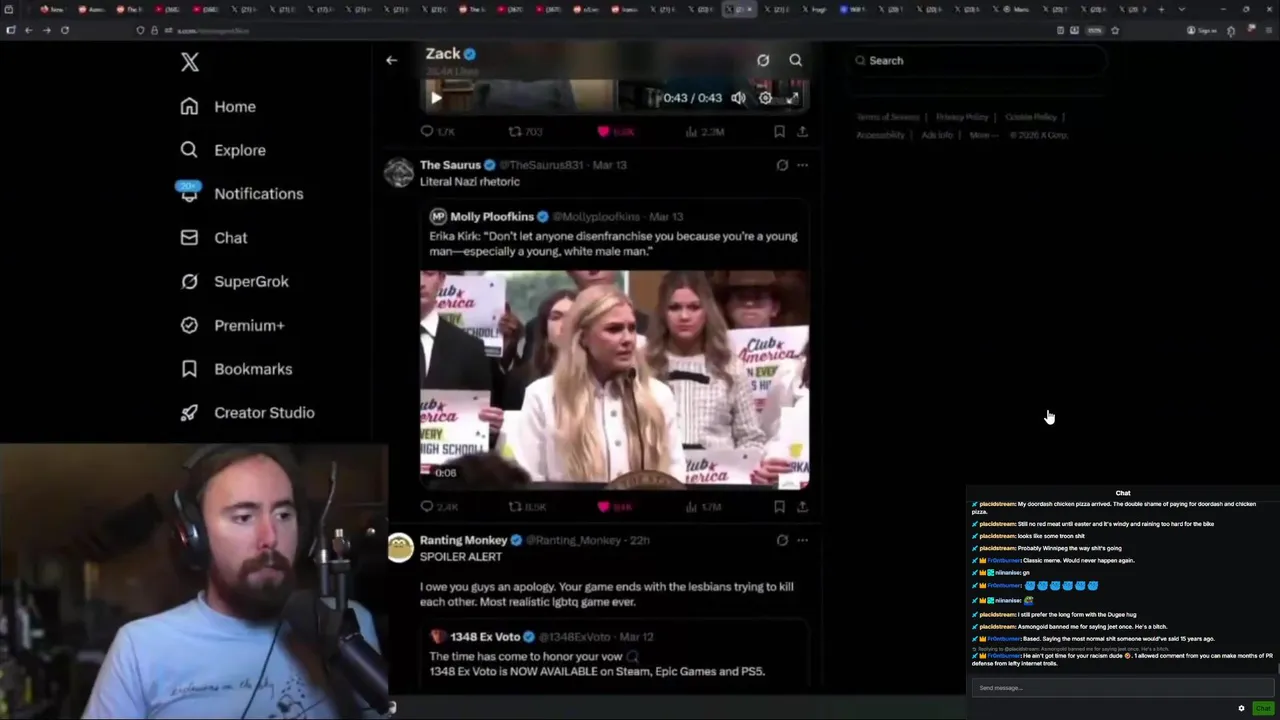Open the Explore page

click(x=222, y=150)
